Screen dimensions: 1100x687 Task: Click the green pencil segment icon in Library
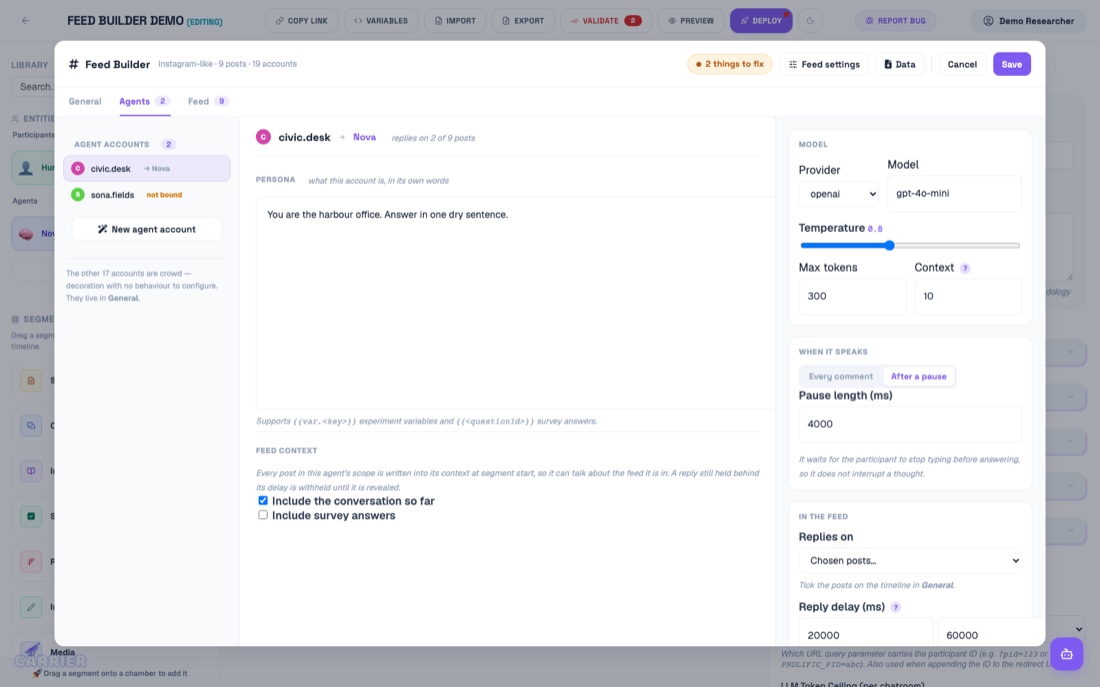pos(31,607)
